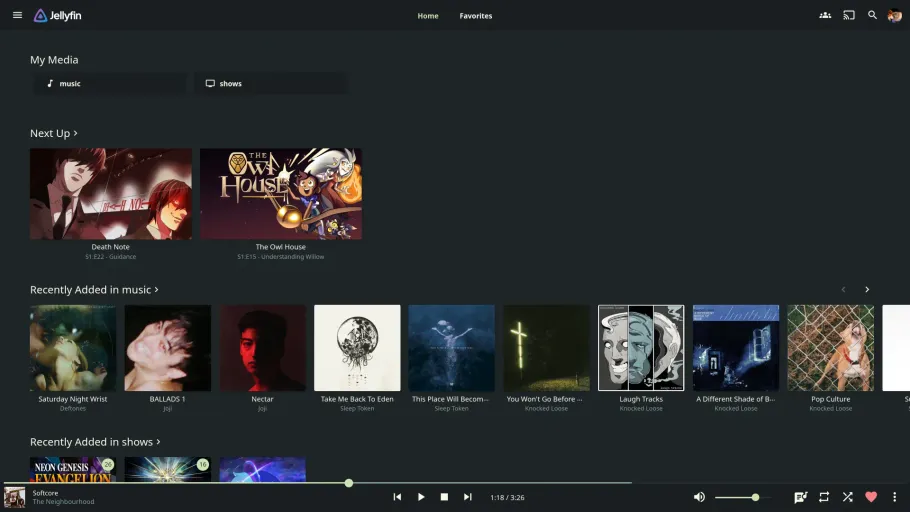Adjust the volume slider handle
This screenshot has height=512, width=910.
click(x=755, y=497)
